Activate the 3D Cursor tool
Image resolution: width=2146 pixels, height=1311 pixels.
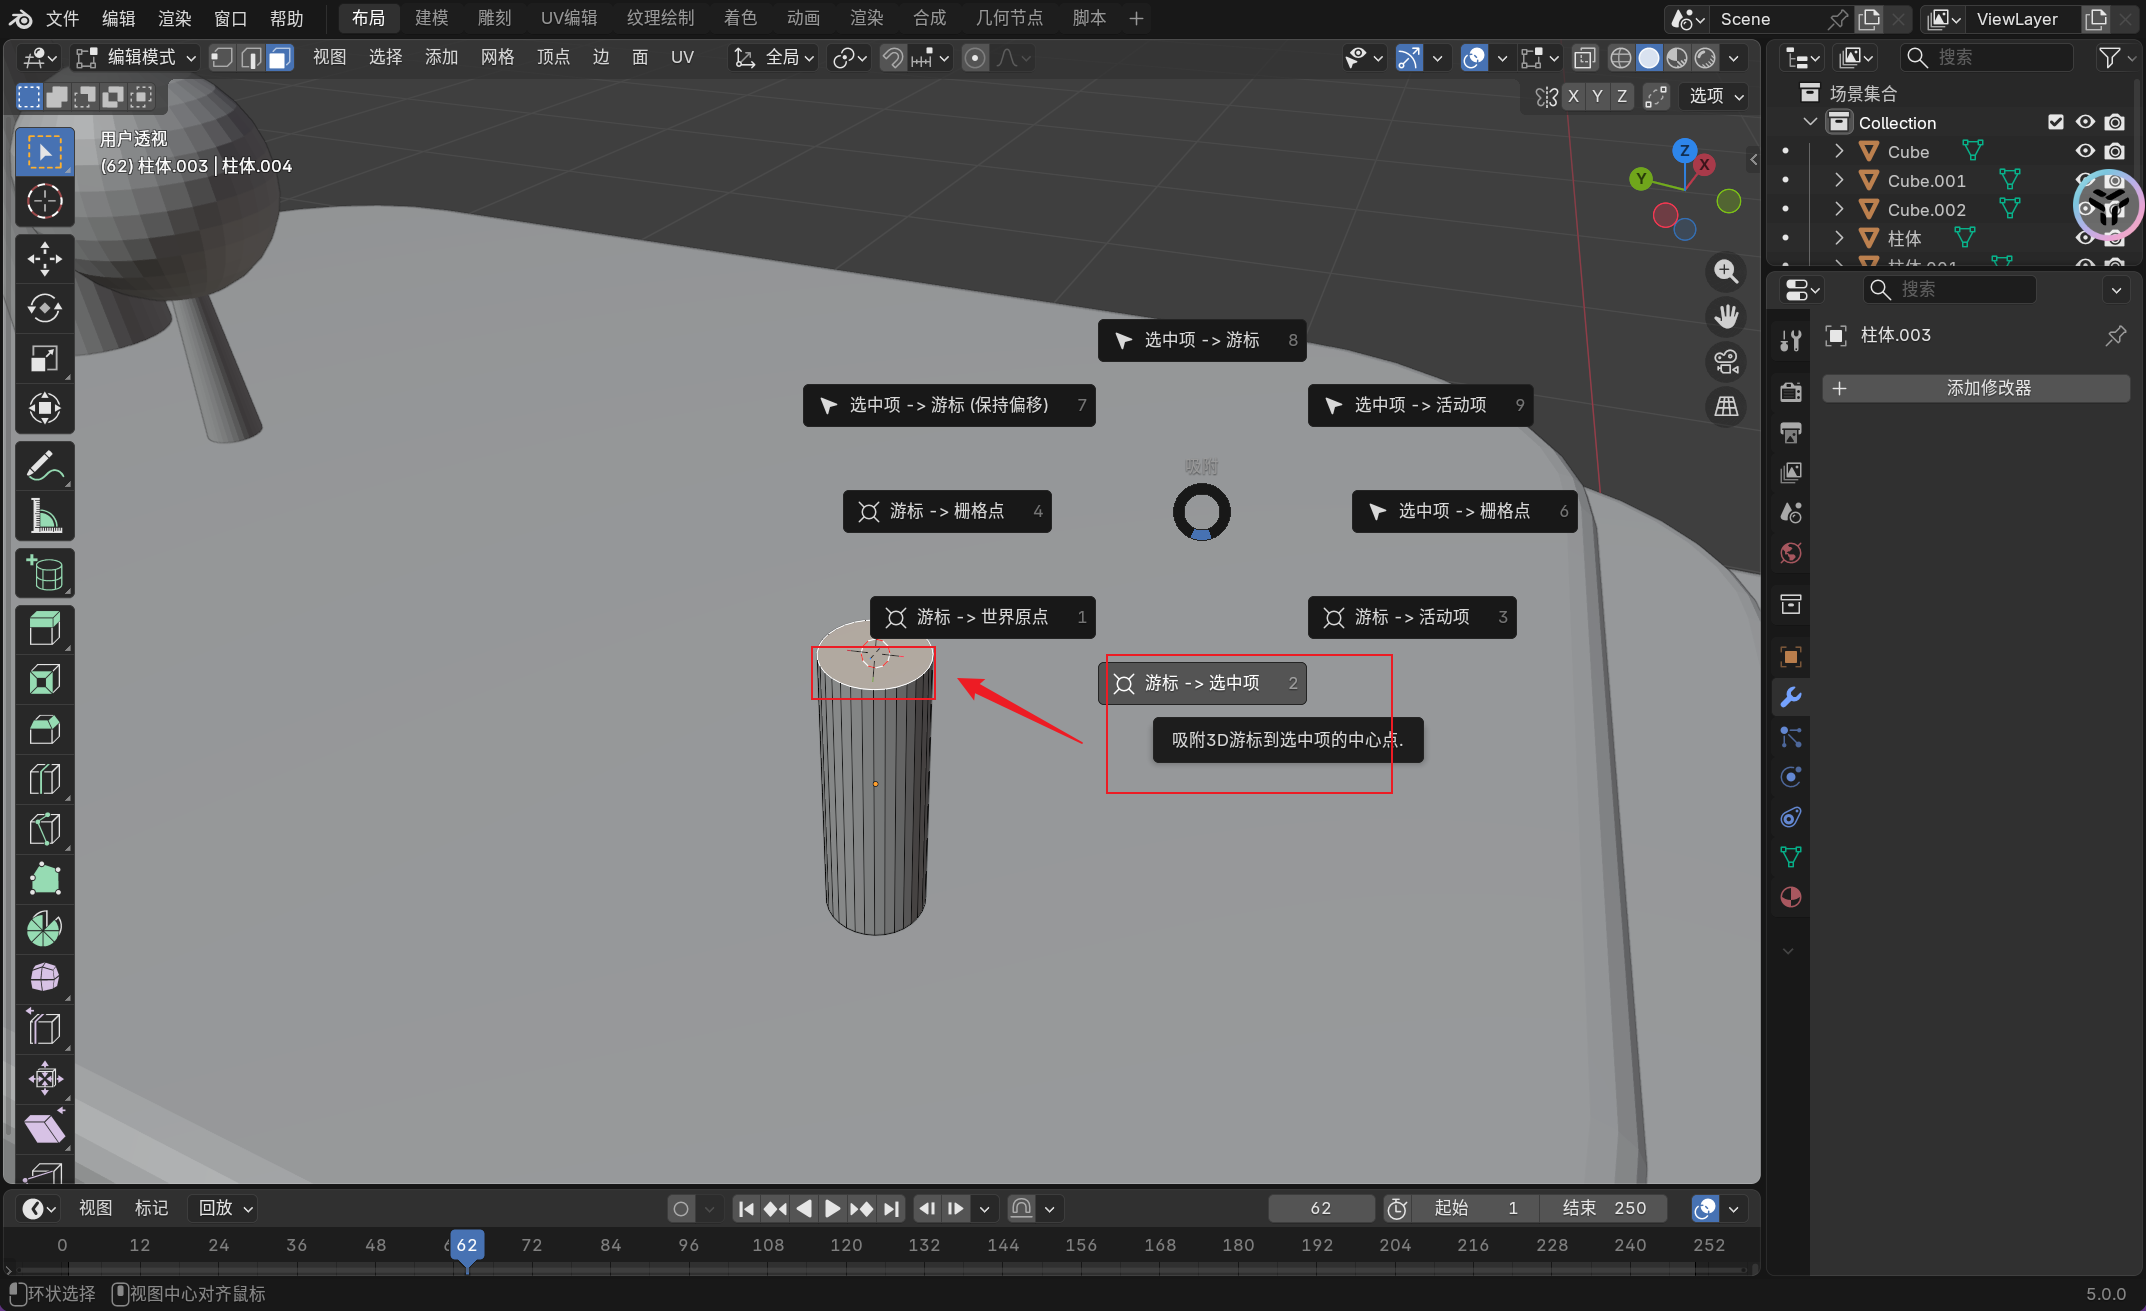44,201
